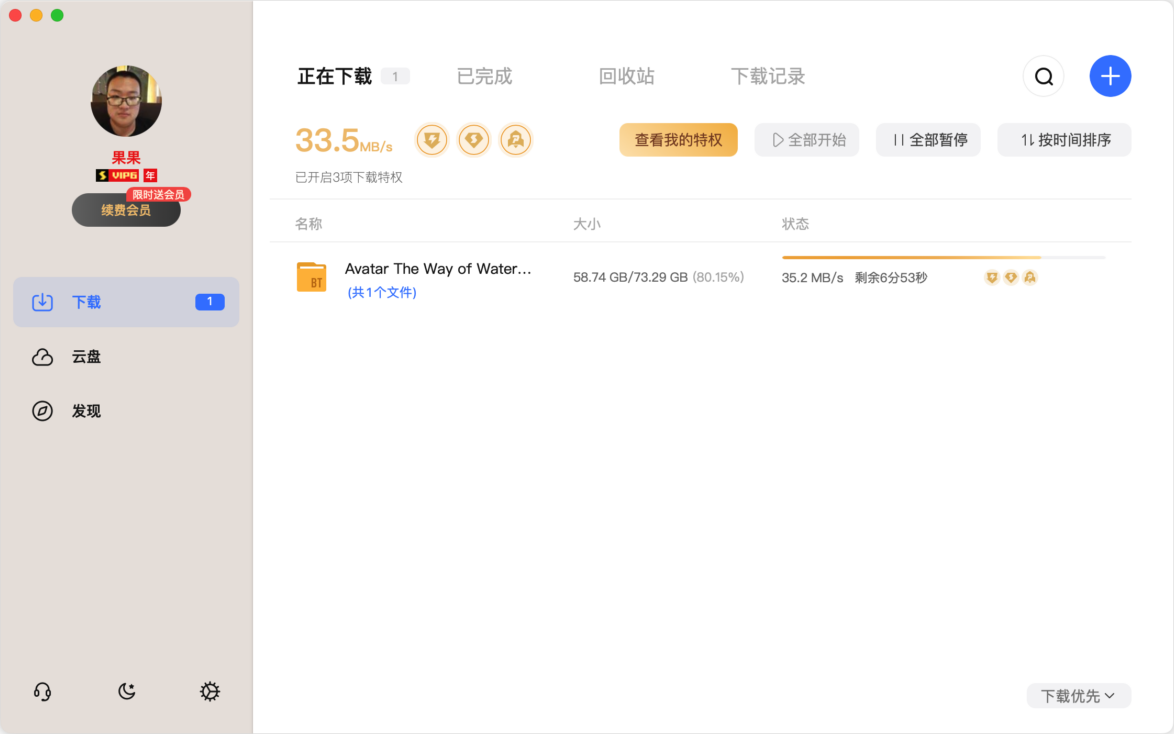This screenshot has height=734, width=1174.
Task: Click 状态 column header
Action: (x=795, y=224)
